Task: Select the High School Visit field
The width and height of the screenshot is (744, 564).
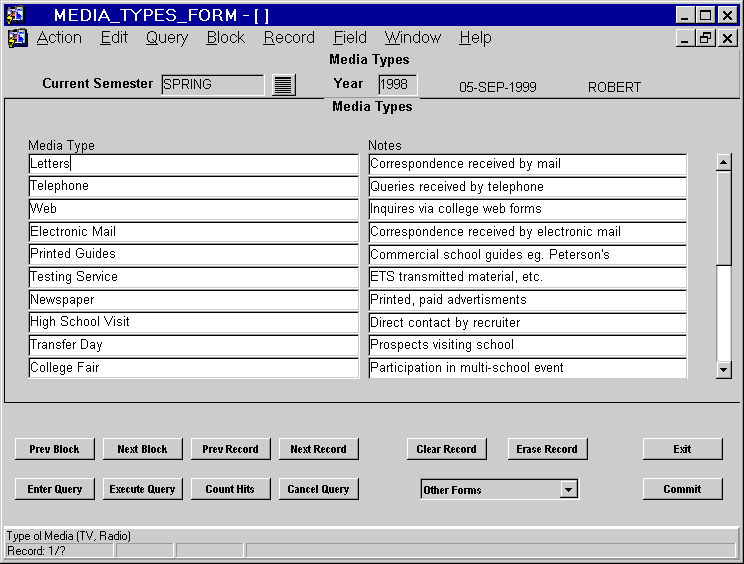Action: pos(194,322)
